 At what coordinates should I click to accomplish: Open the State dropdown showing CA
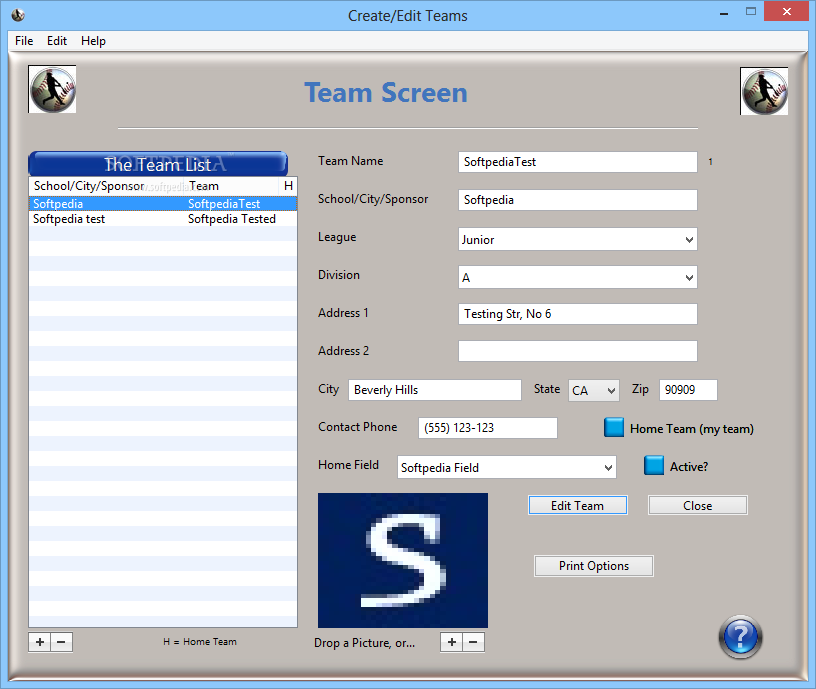(x=594, y=390)
